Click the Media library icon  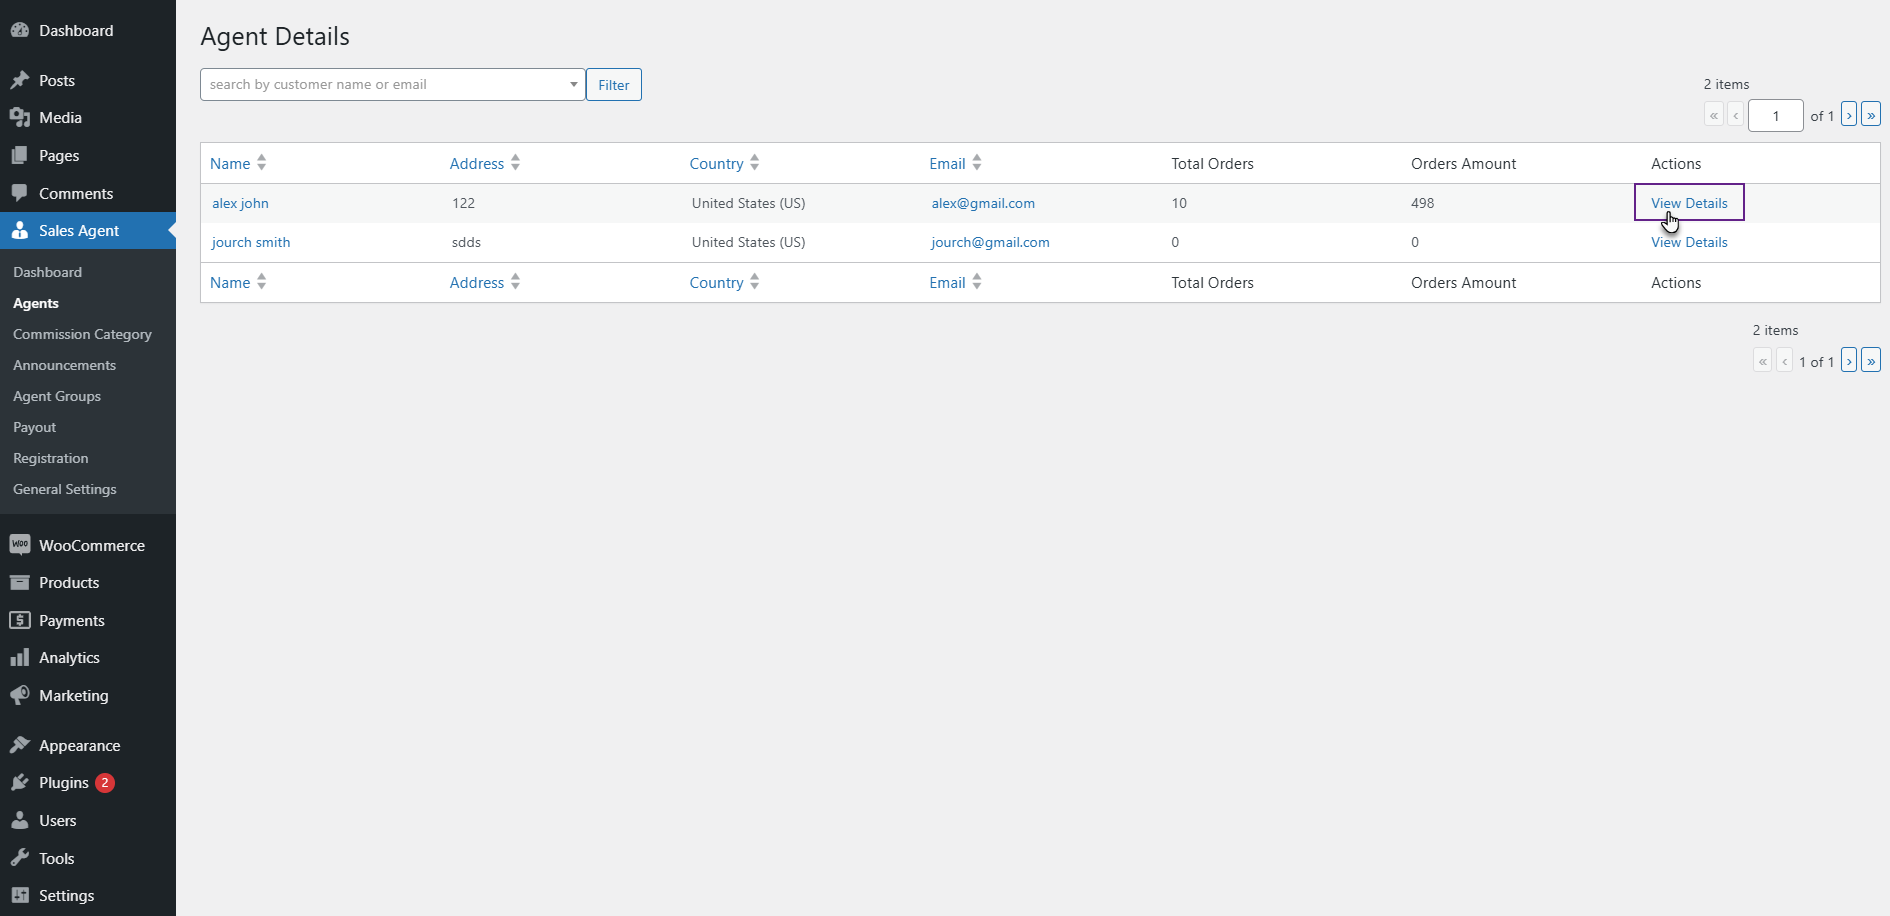point(20,118)
